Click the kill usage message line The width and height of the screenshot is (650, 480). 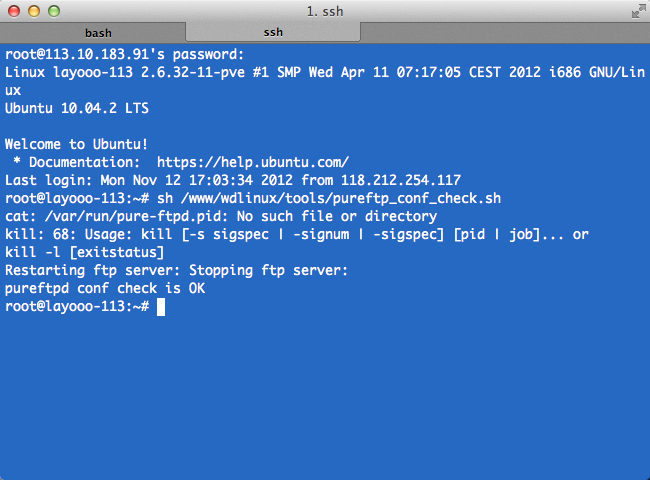[297, 243]
